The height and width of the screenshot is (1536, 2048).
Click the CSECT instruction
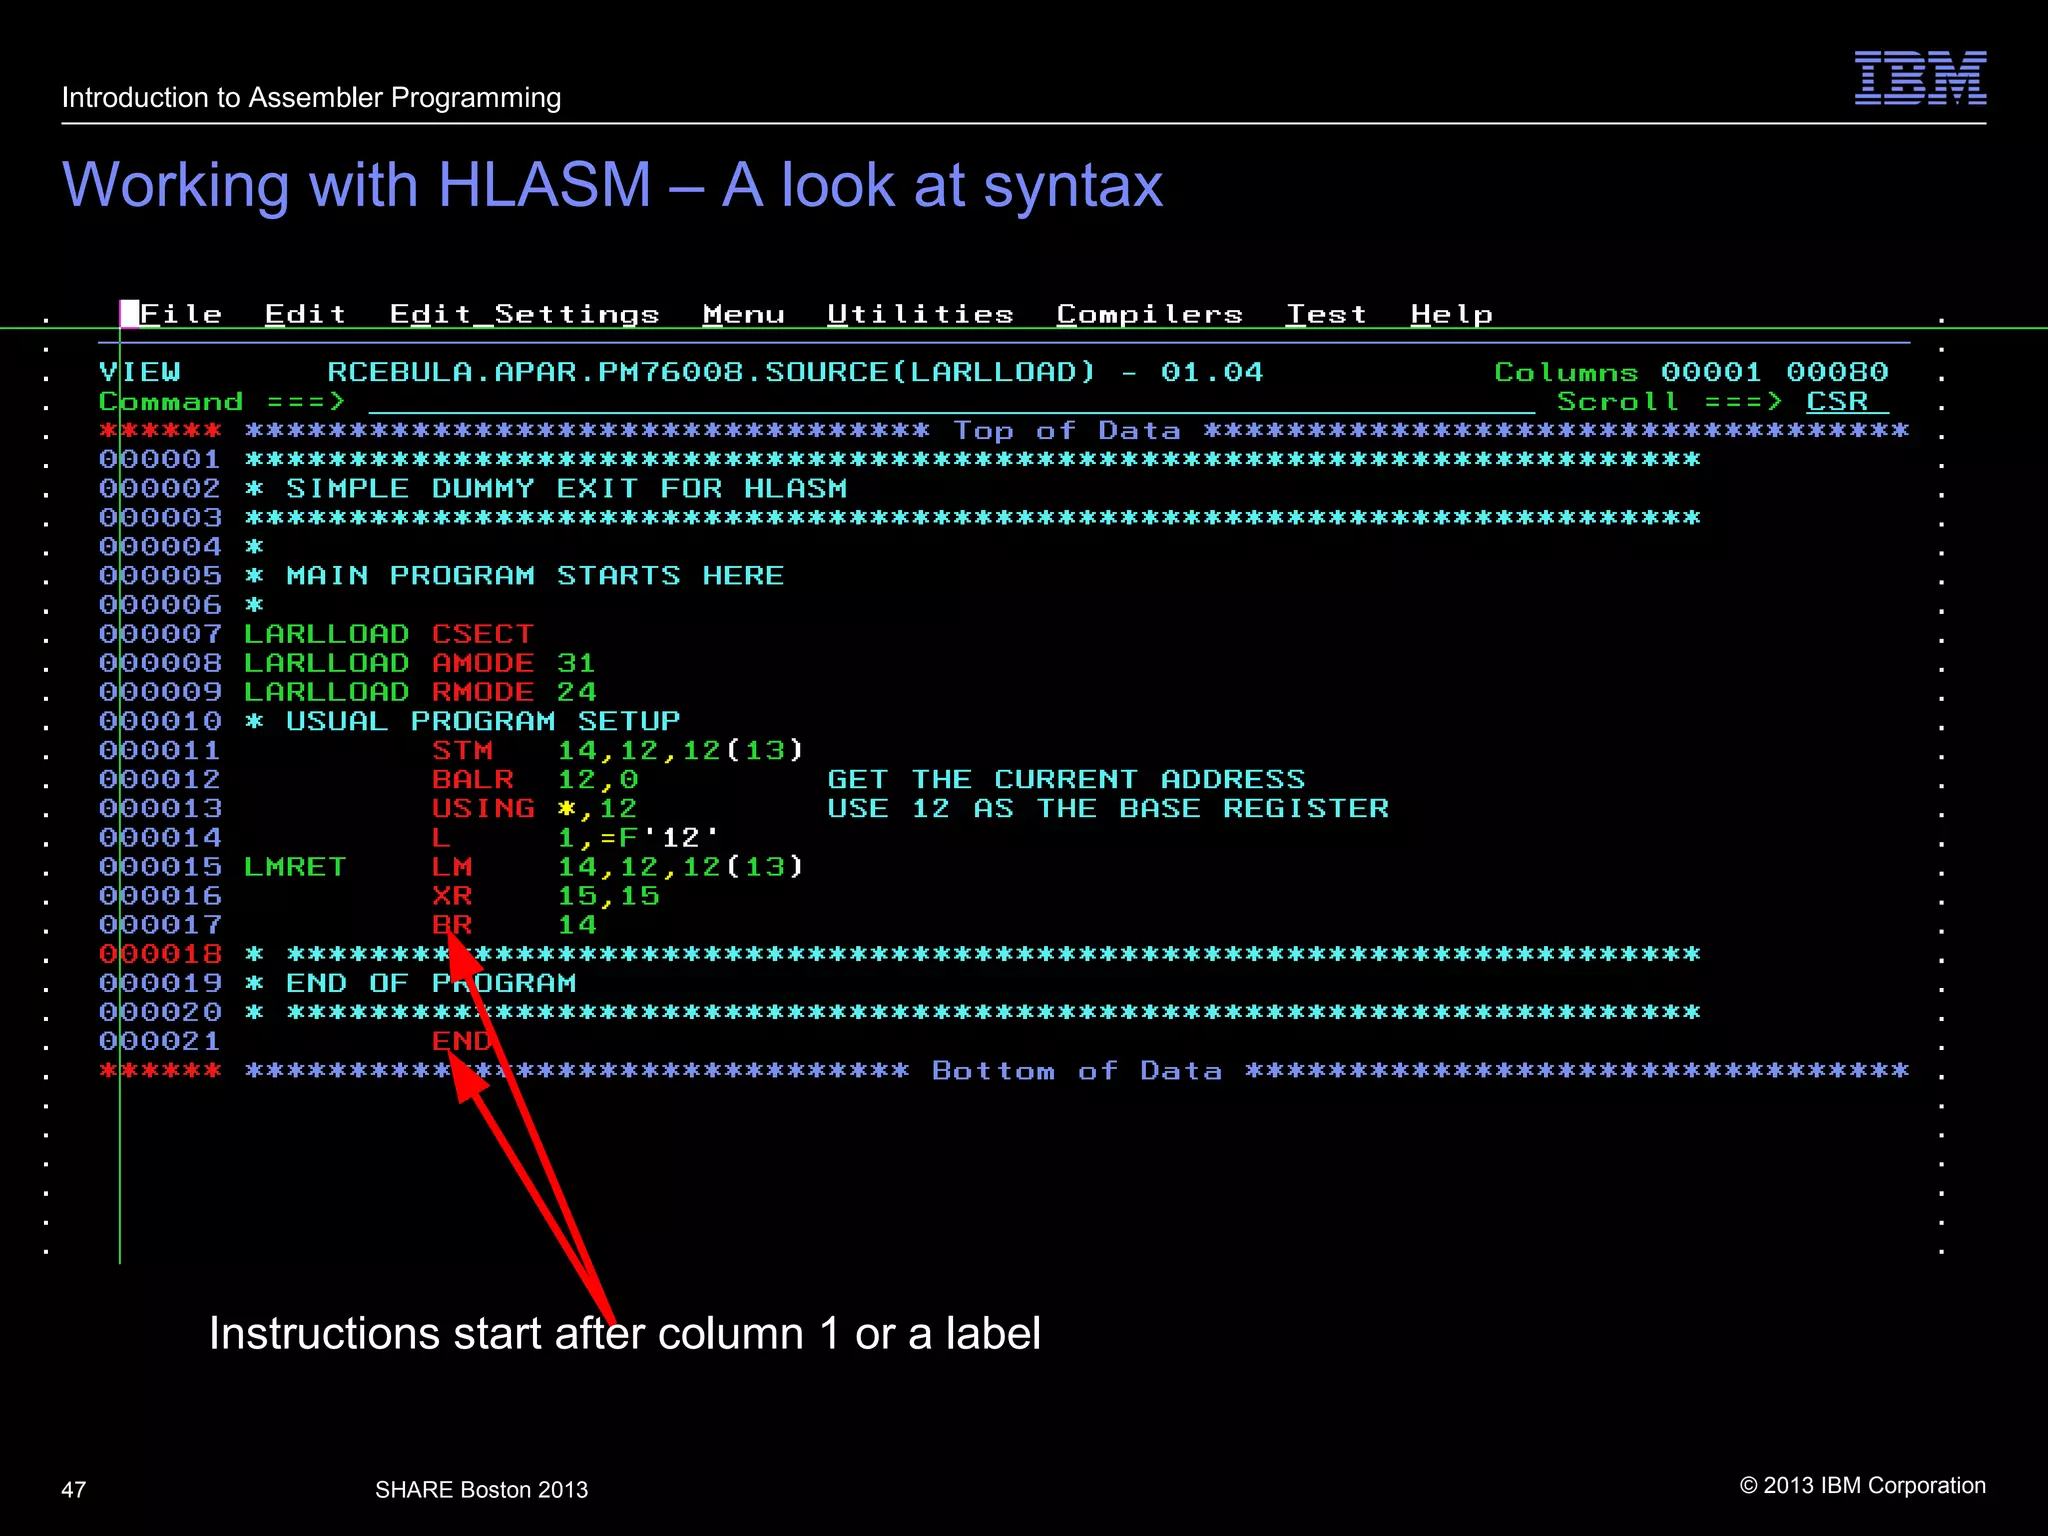[x=483, y=634]
